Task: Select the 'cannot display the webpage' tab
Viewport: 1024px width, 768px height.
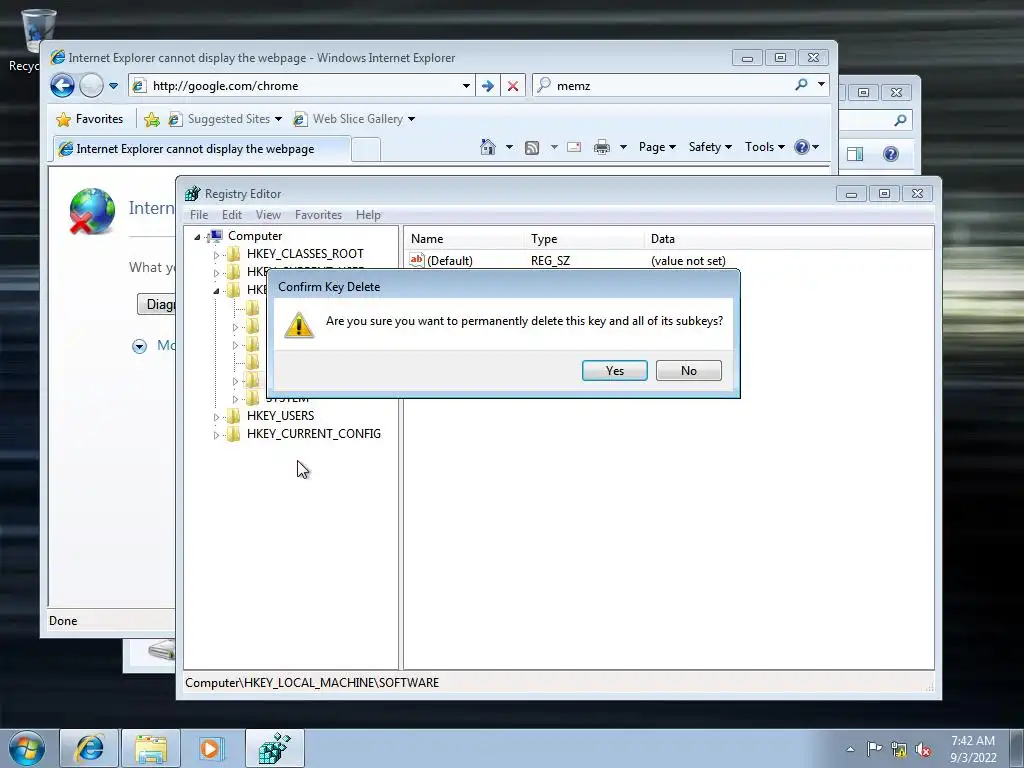Action: (x=201, y=149)
